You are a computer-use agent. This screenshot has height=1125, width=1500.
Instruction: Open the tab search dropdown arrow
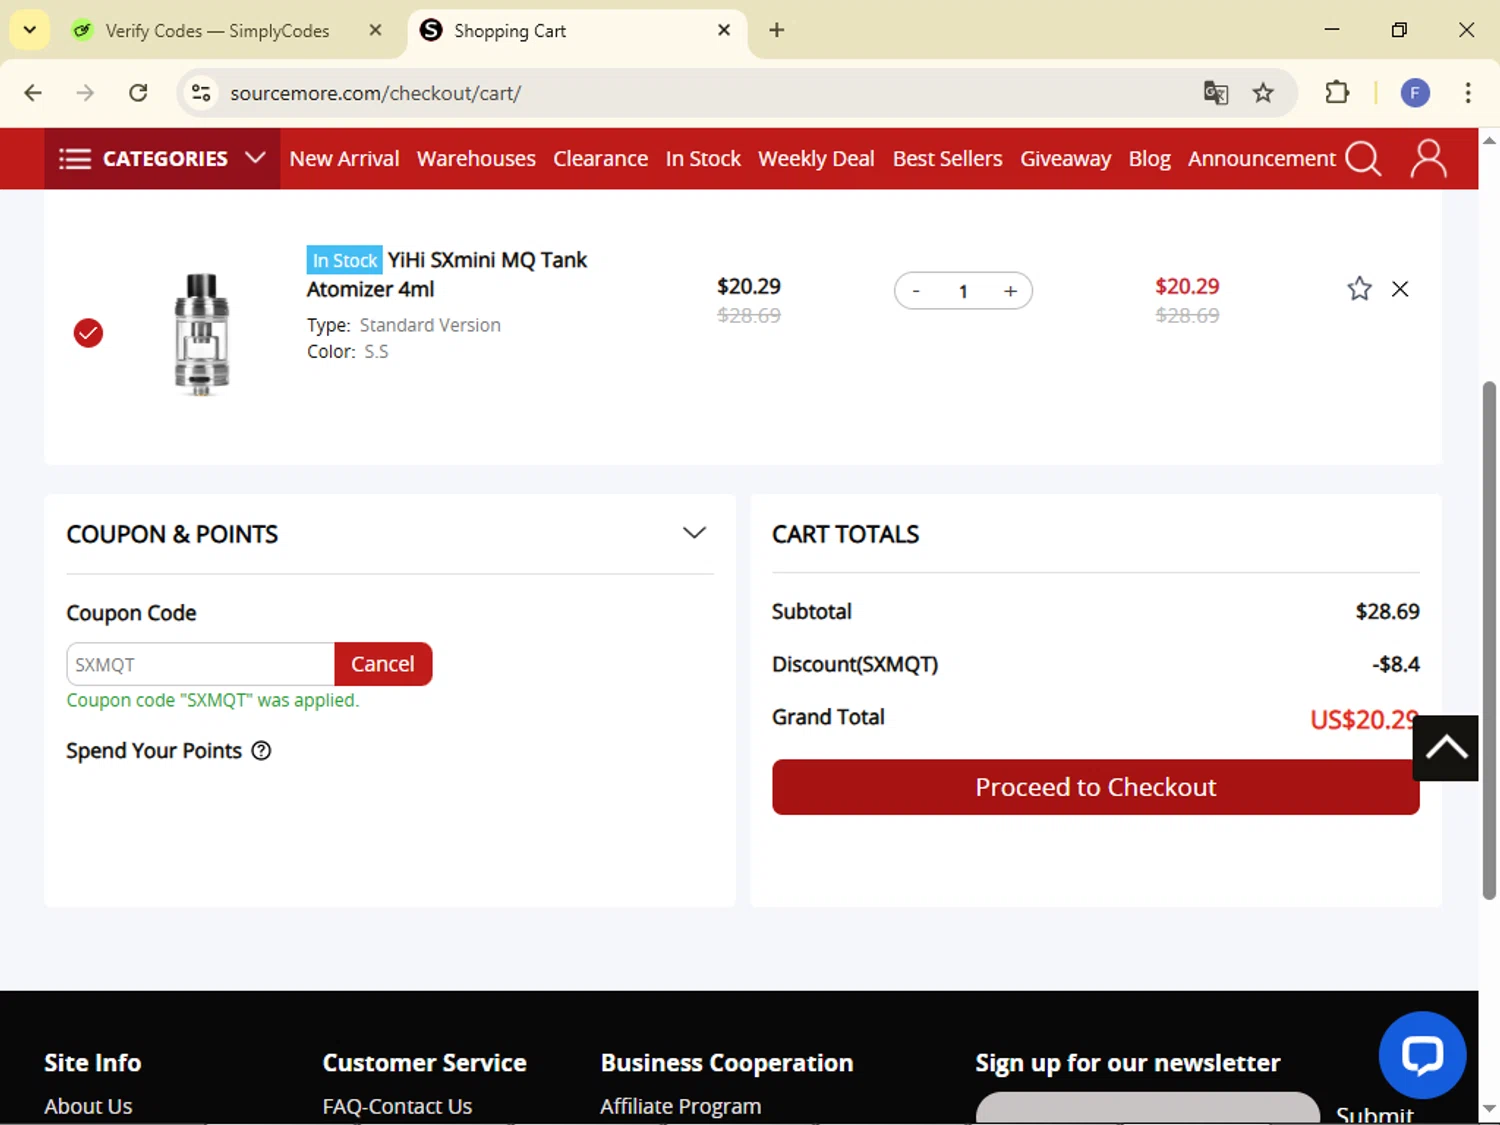click(30, 30)
